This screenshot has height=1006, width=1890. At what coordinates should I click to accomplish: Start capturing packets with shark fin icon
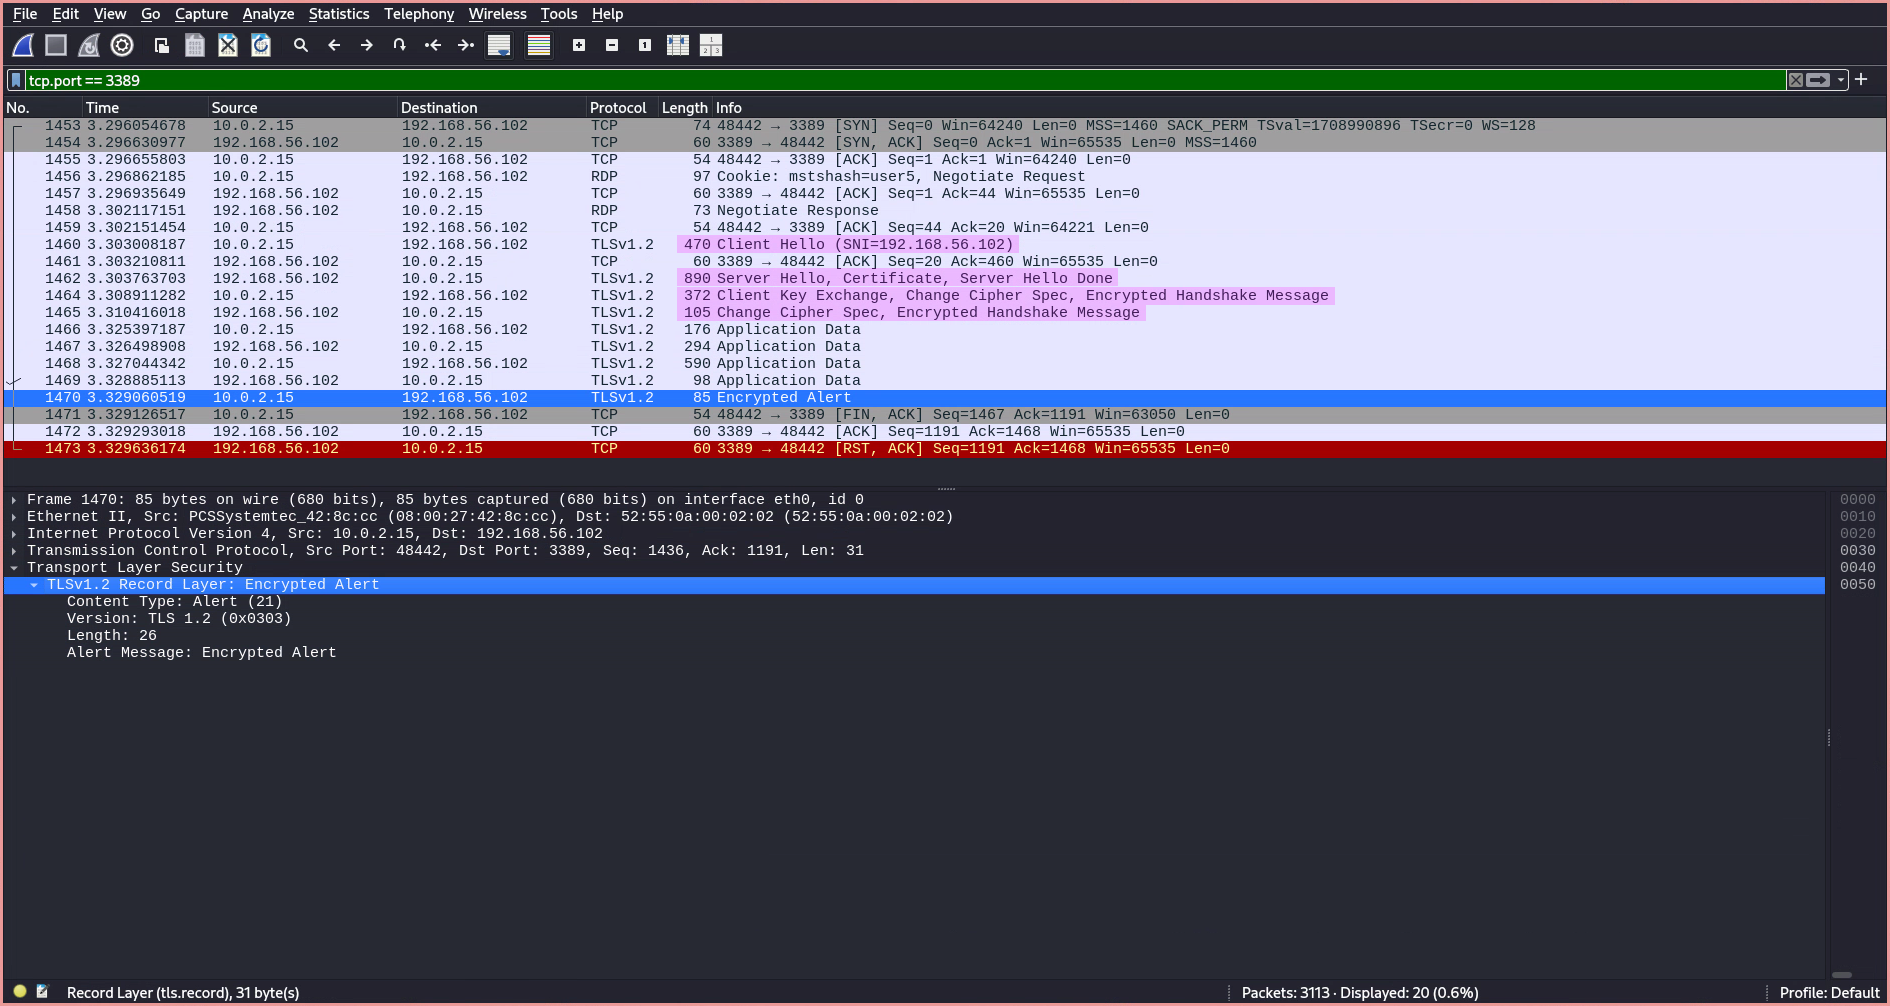tap(23, 45)
